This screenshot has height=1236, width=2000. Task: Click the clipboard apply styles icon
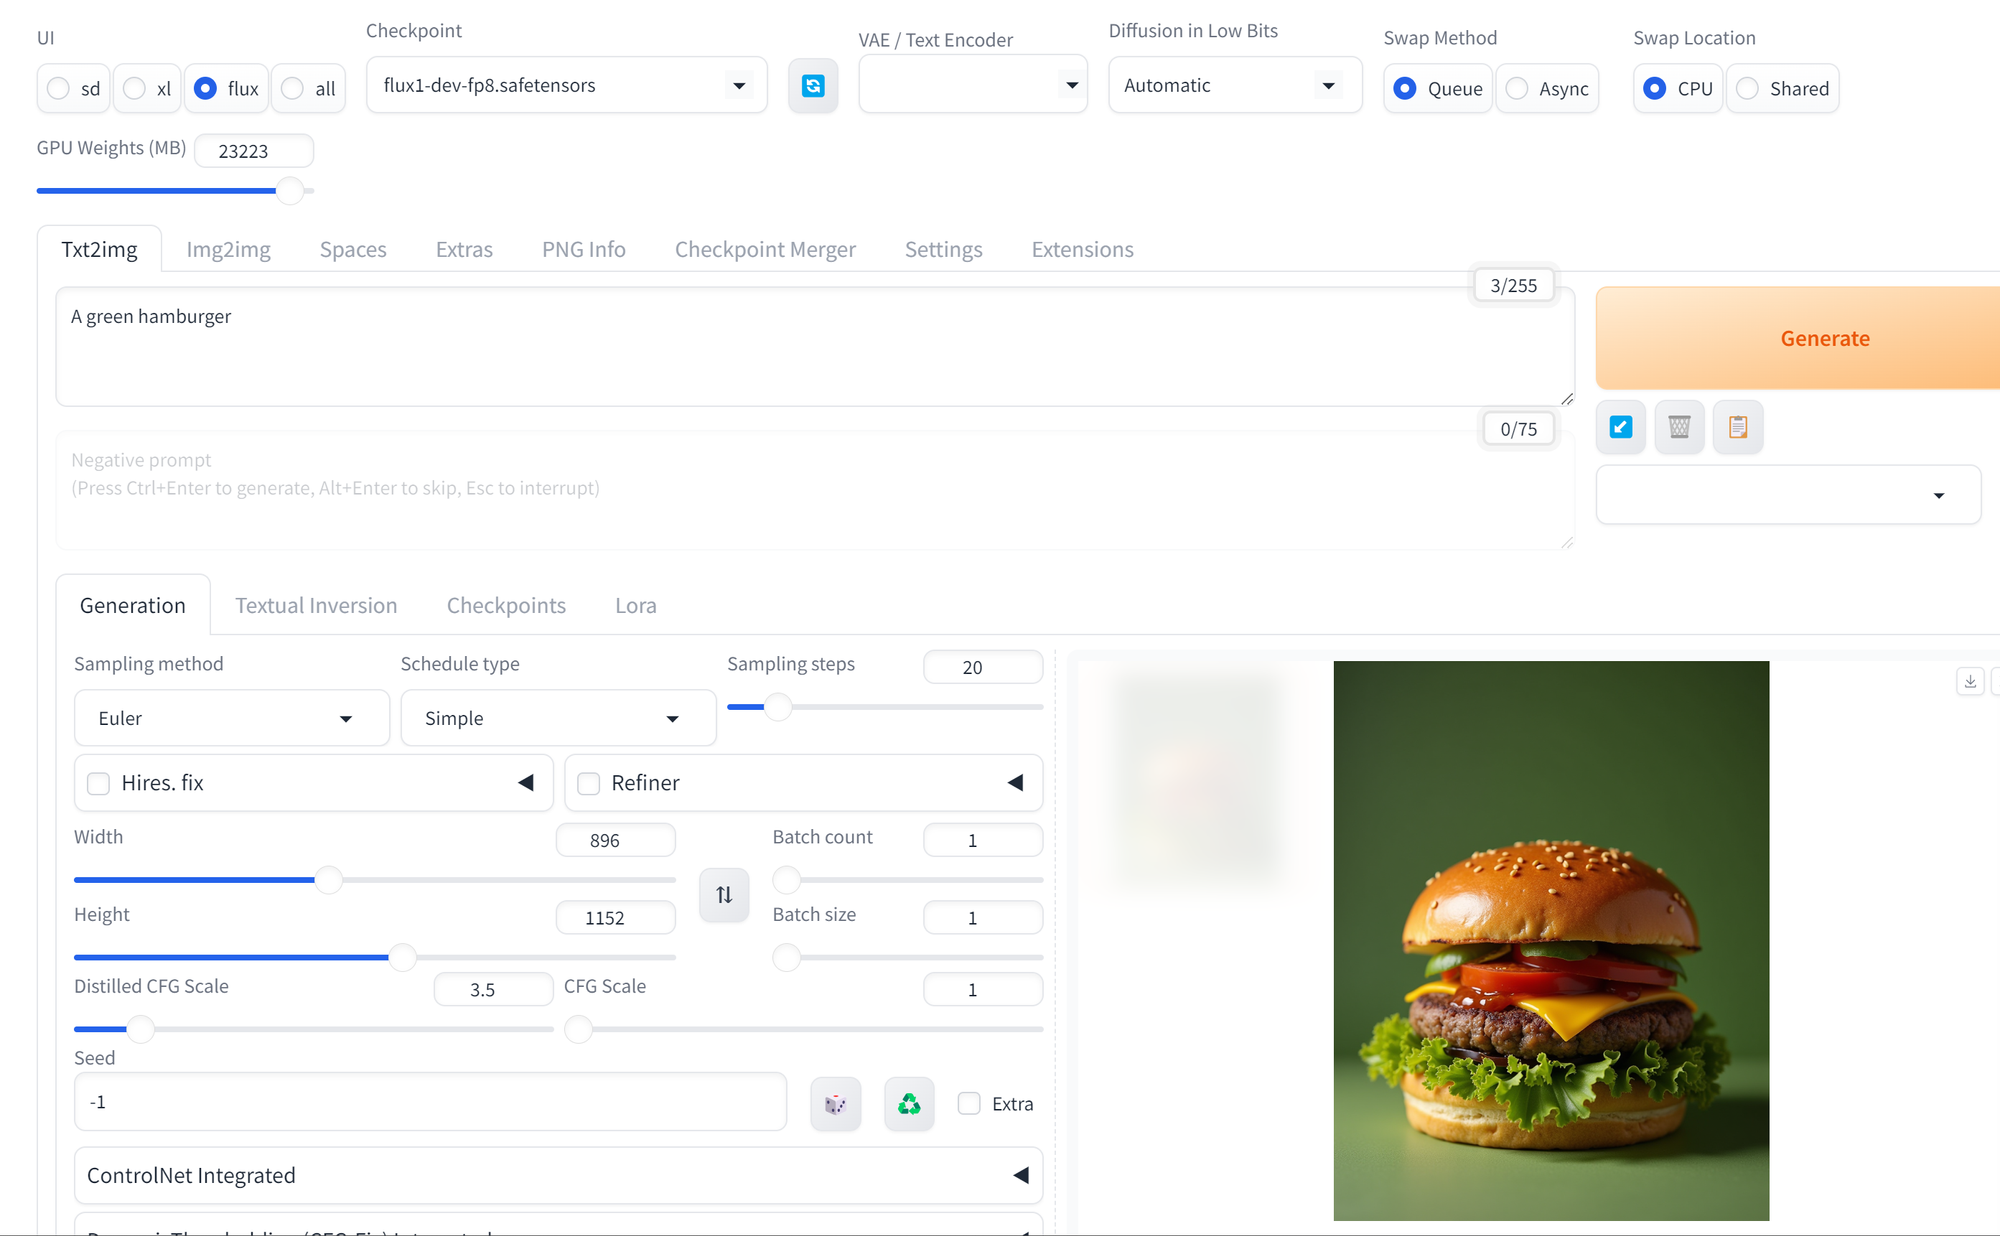[x=1738, y=427]
